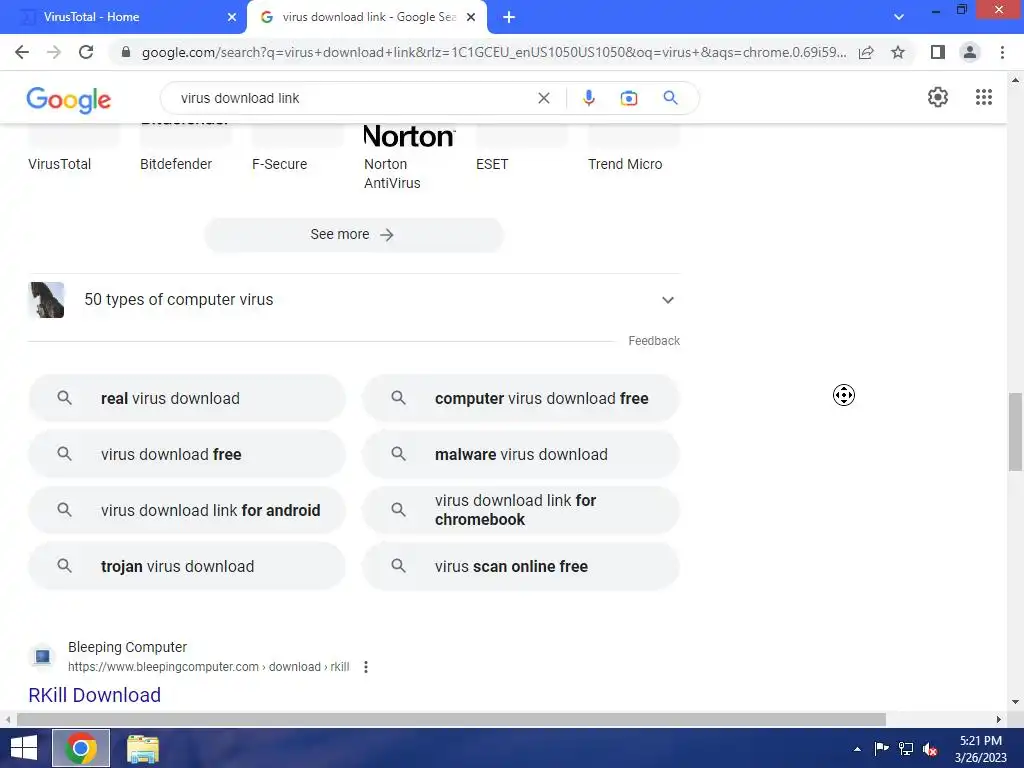Clear the search query with X

click(543, 98)
